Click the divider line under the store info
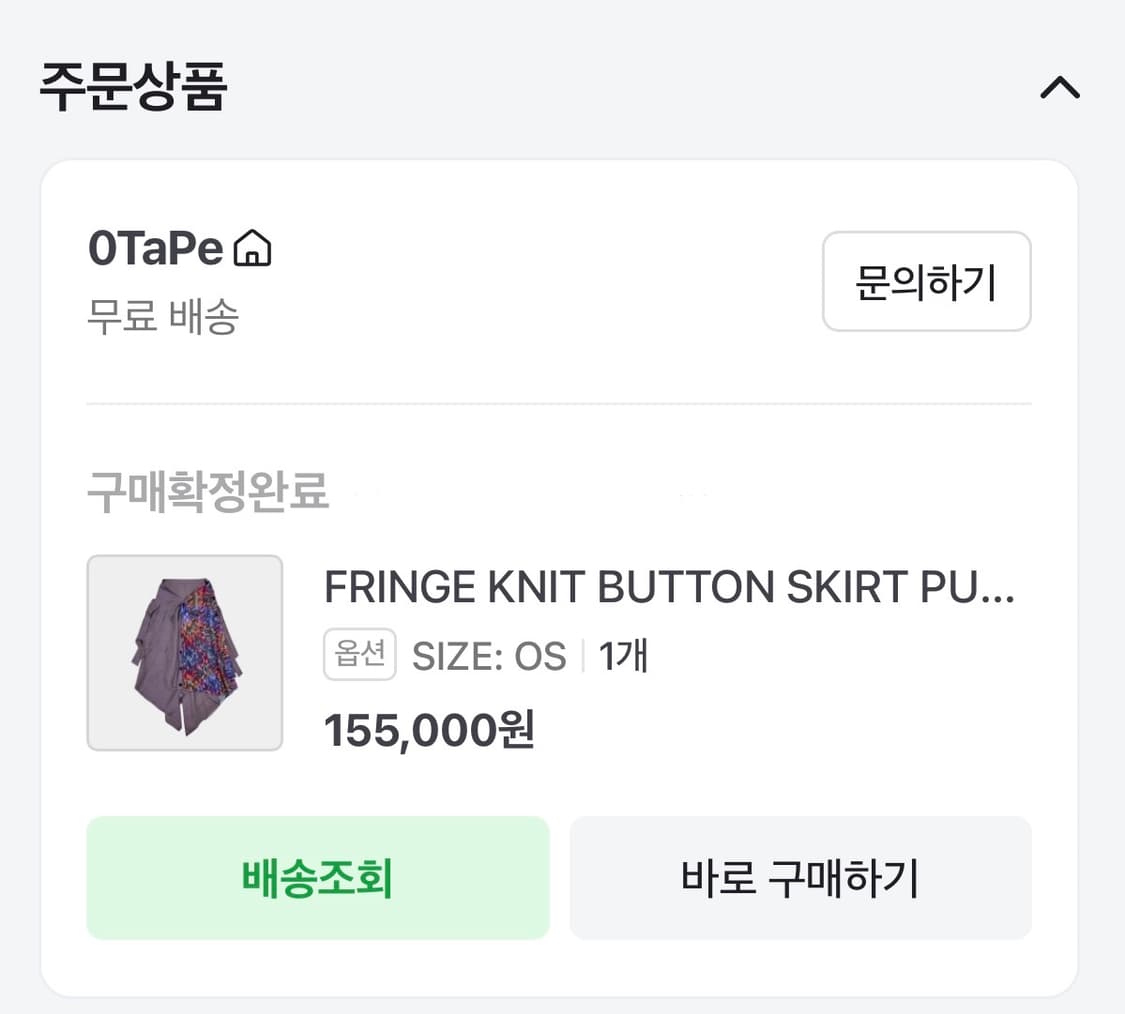1125x1014 pixels. 558,404
